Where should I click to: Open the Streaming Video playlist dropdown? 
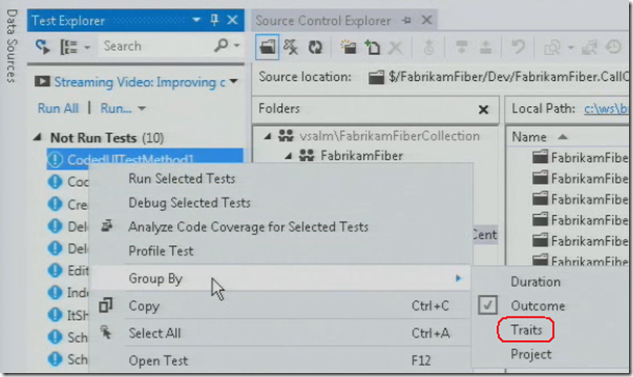[233, 82]
